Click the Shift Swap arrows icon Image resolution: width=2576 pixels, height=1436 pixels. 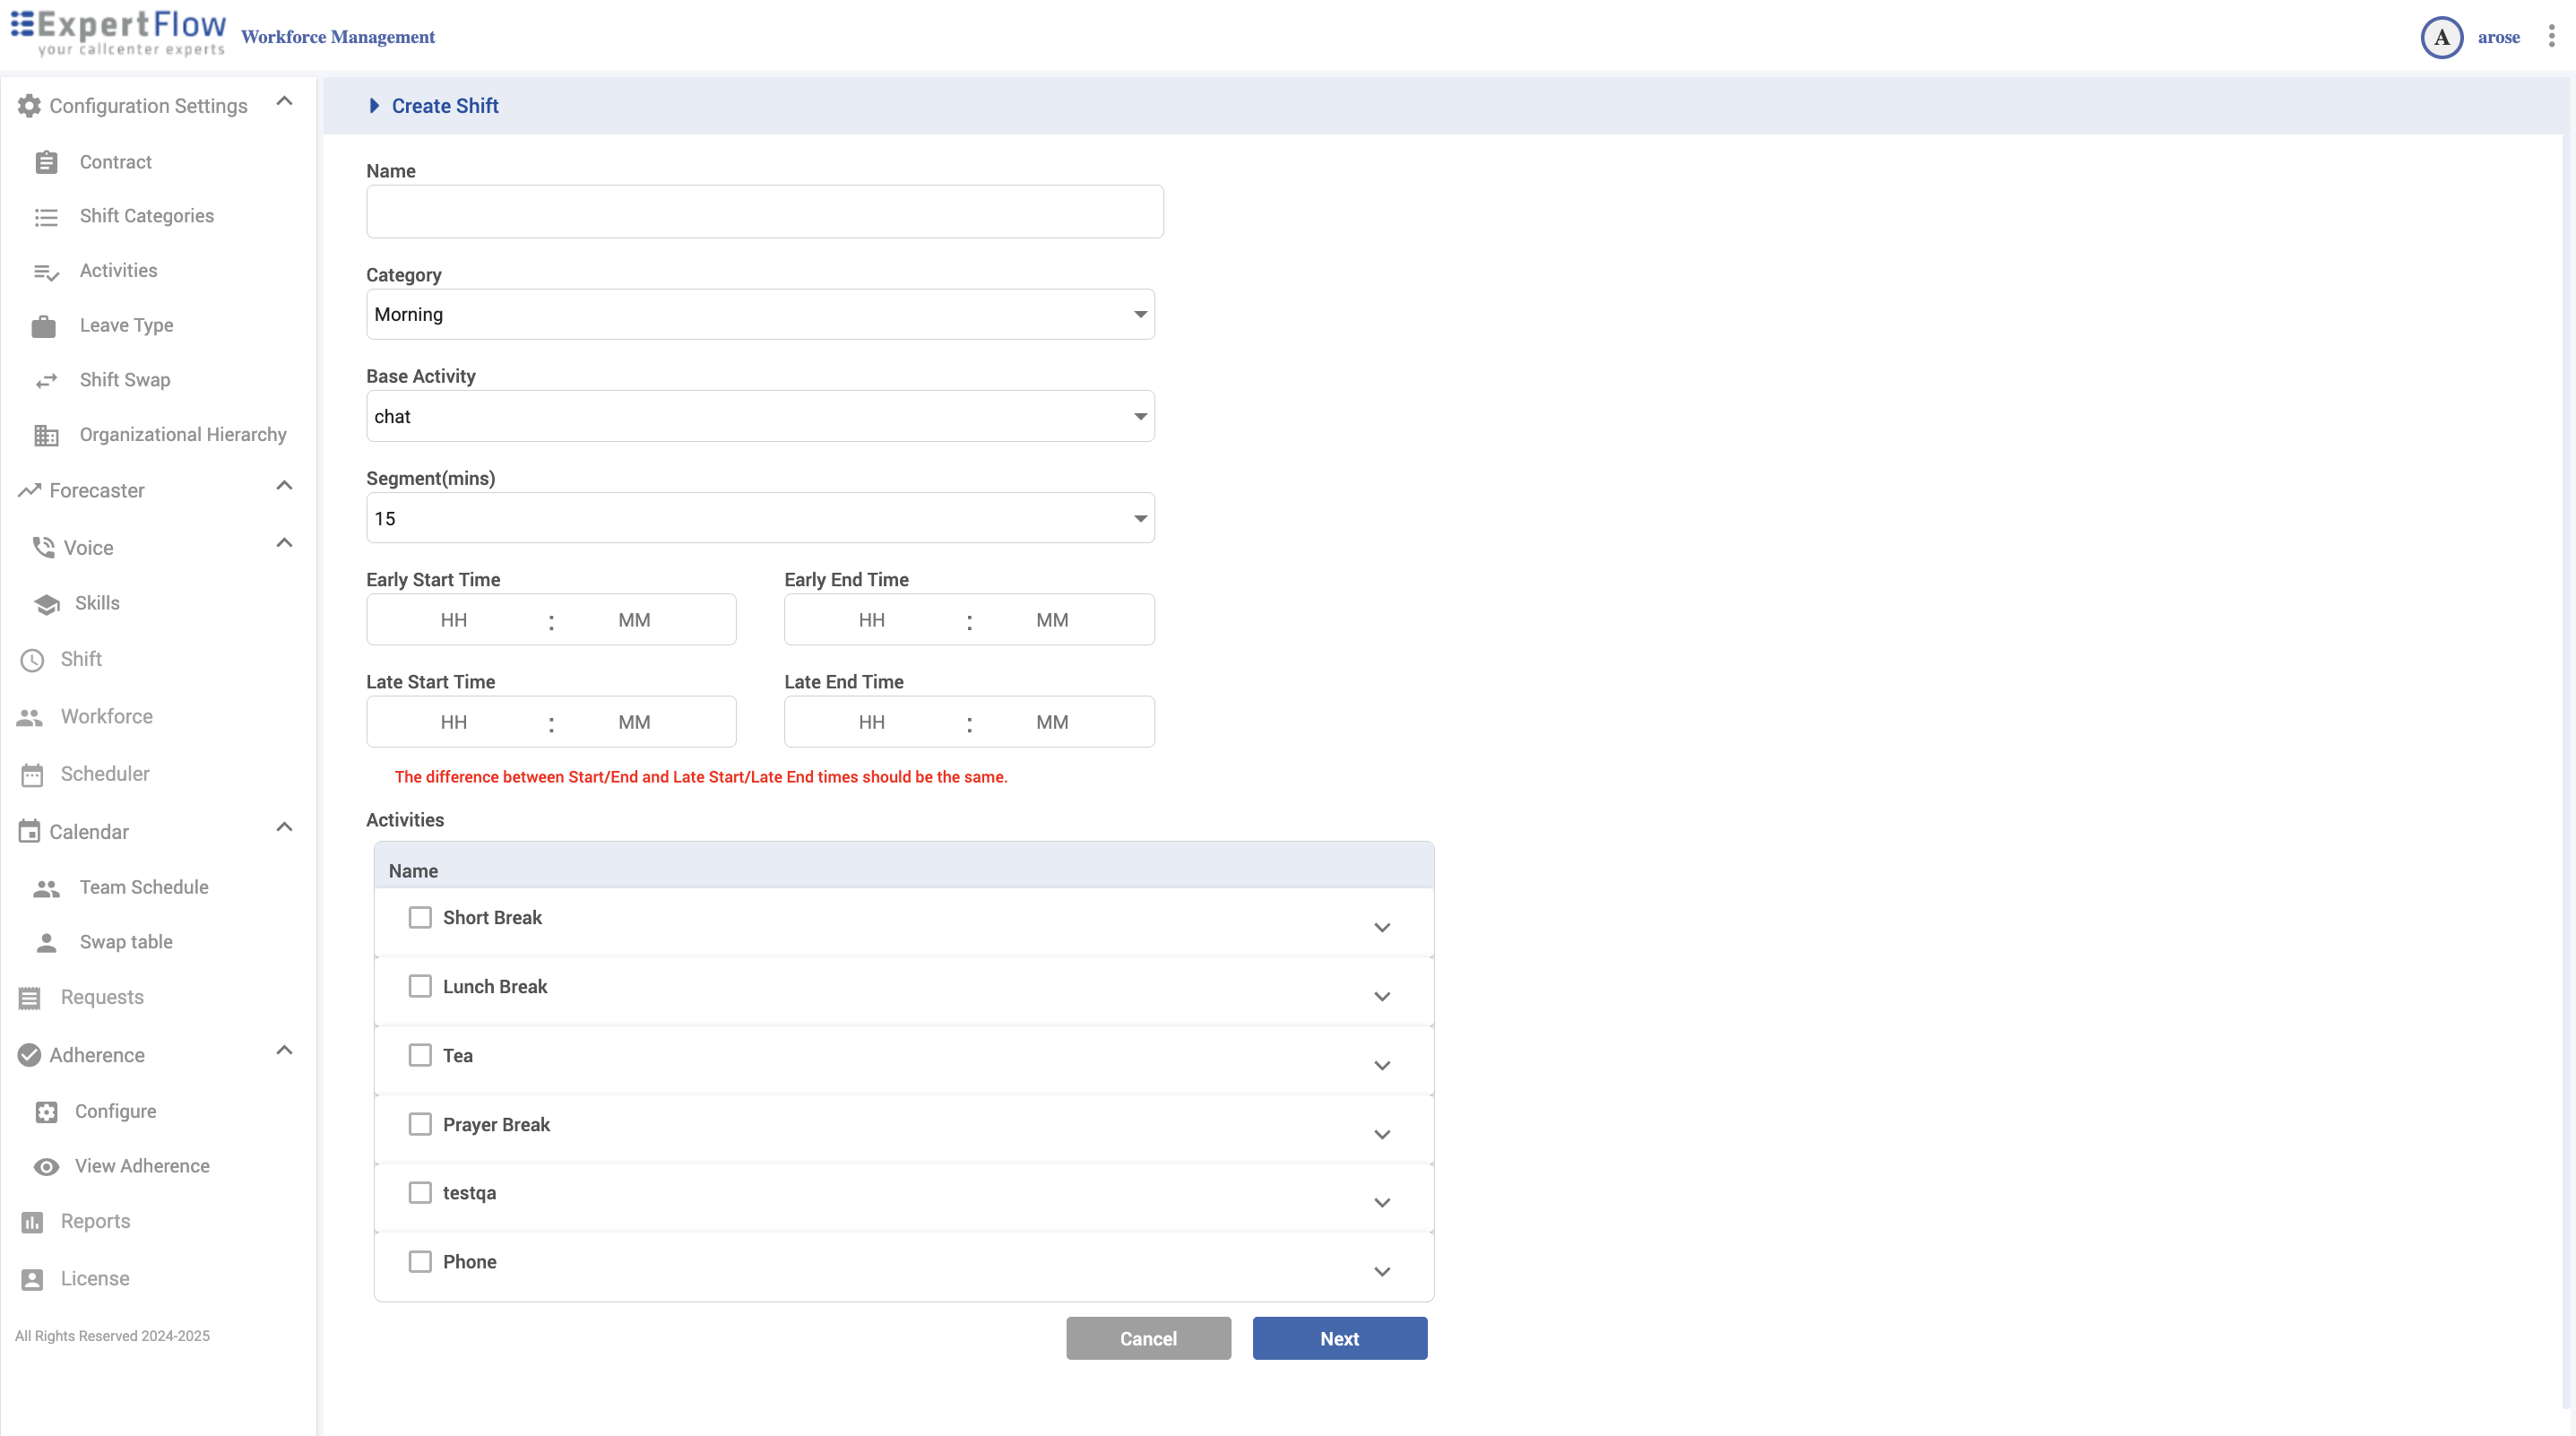[46, 380]
